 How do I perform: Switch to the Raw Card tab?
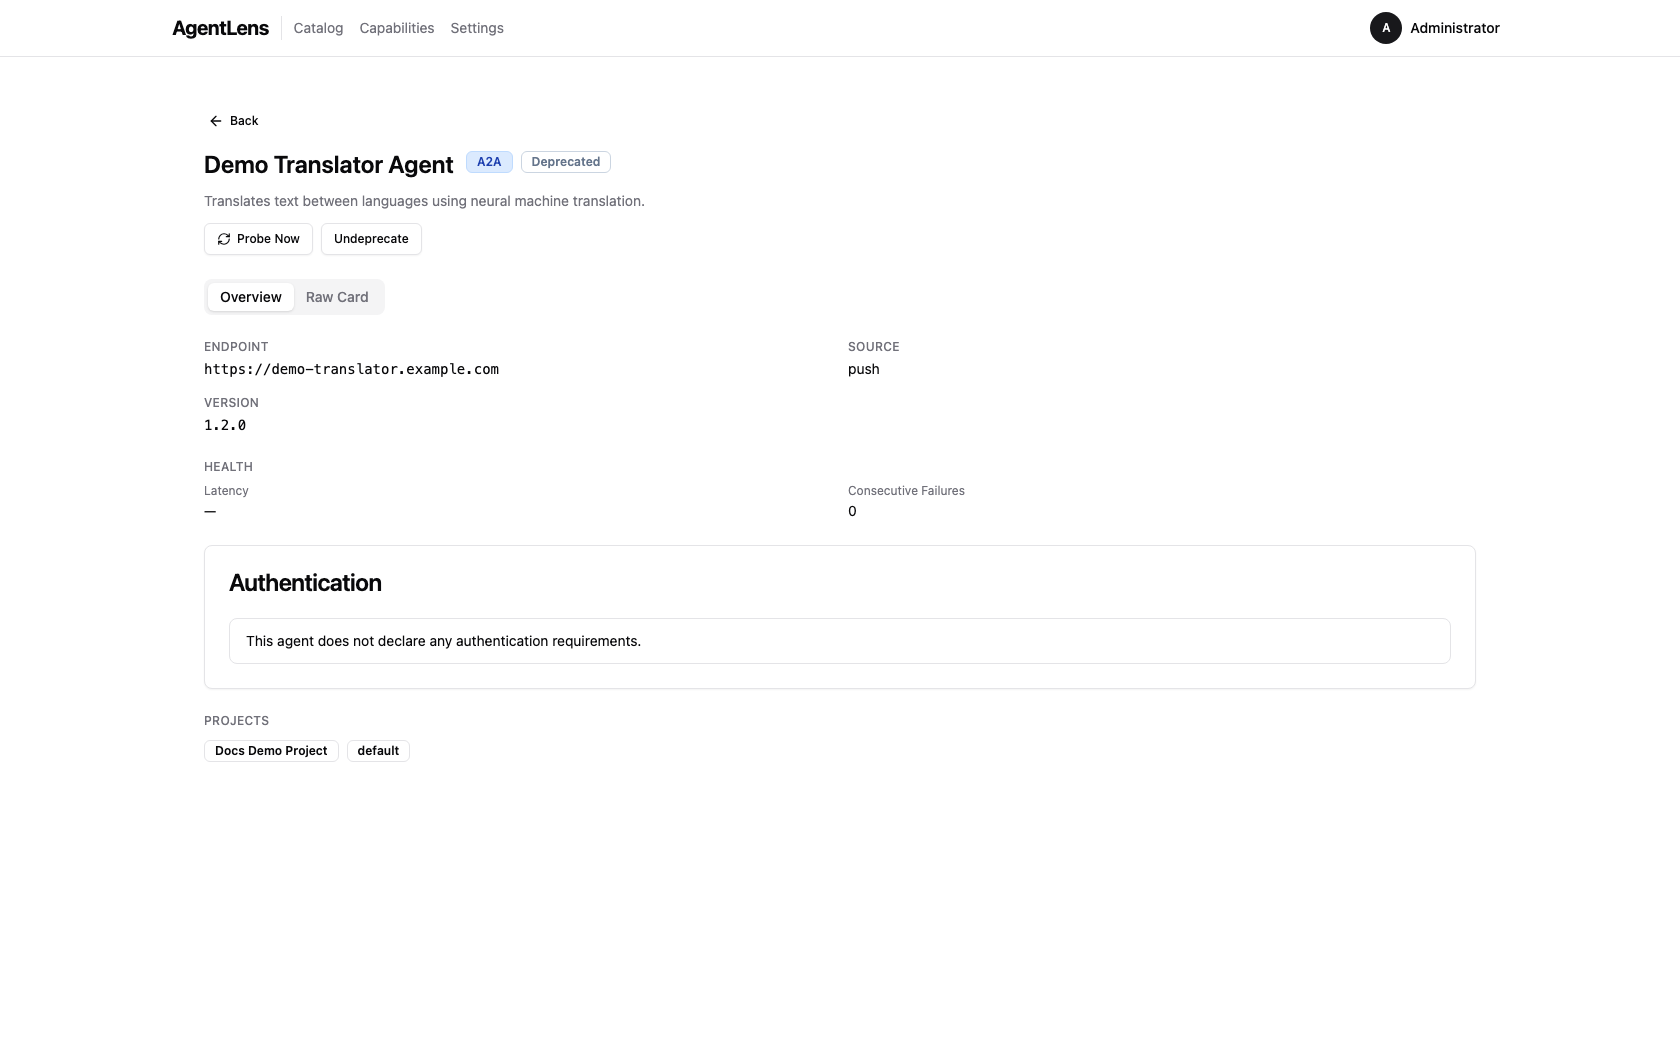[x=336, y=296]
